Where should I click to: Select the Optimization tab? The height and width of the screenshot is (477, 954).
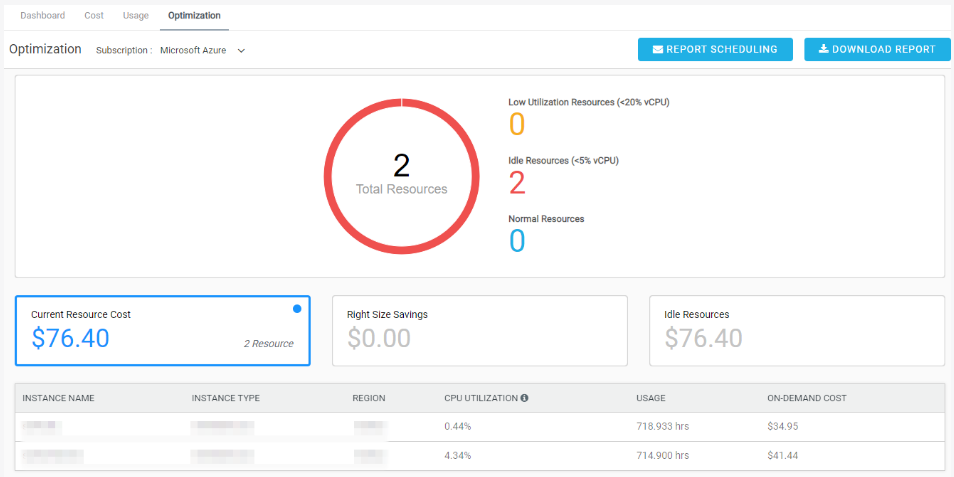(x=194, y=16)
